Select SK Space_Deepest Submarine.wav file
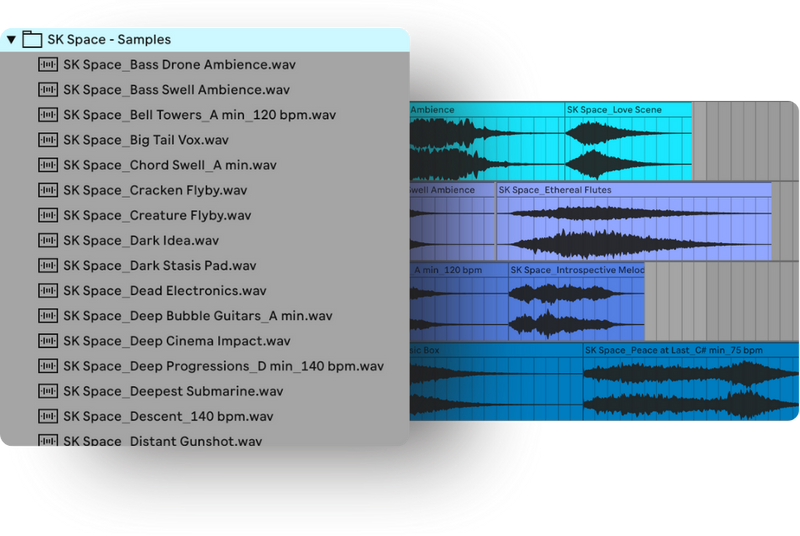The image size is (800, 536). click(x=173, y=391)
